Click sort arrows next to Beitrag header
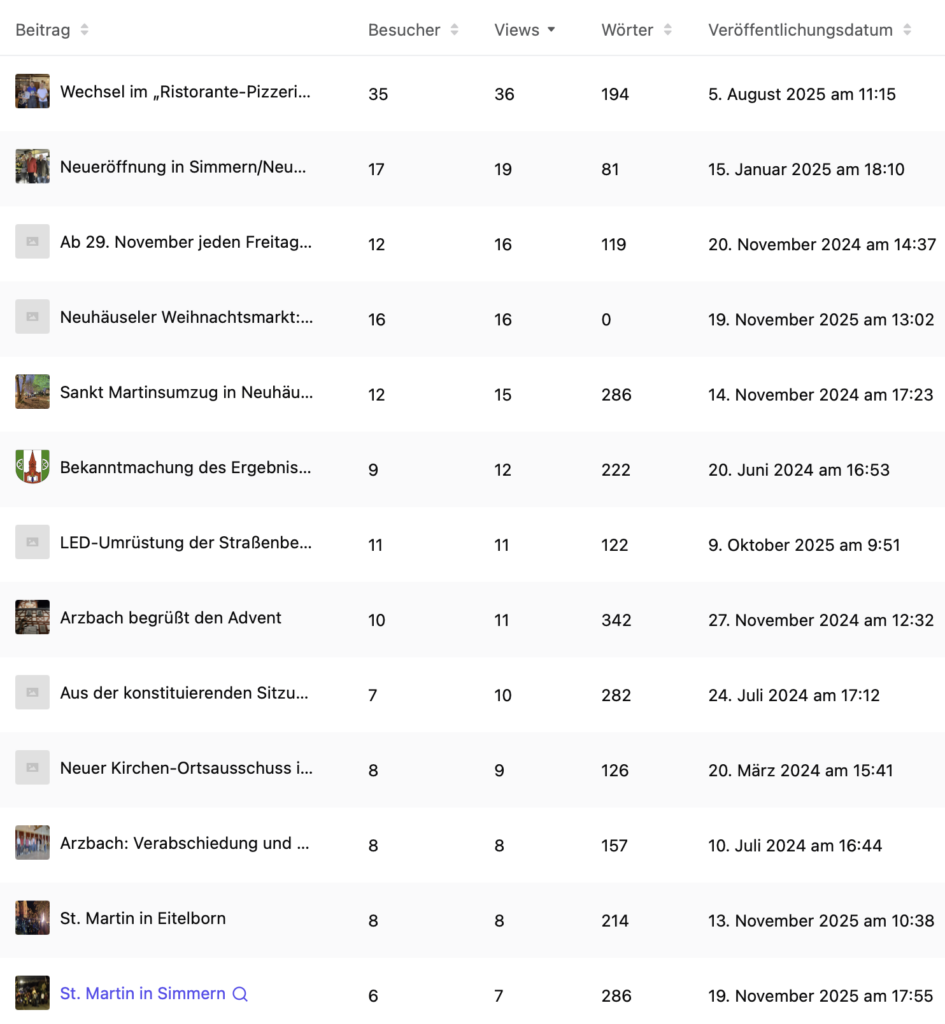The width and height of the screenshot is (945, 1024). tap(84, 30)
